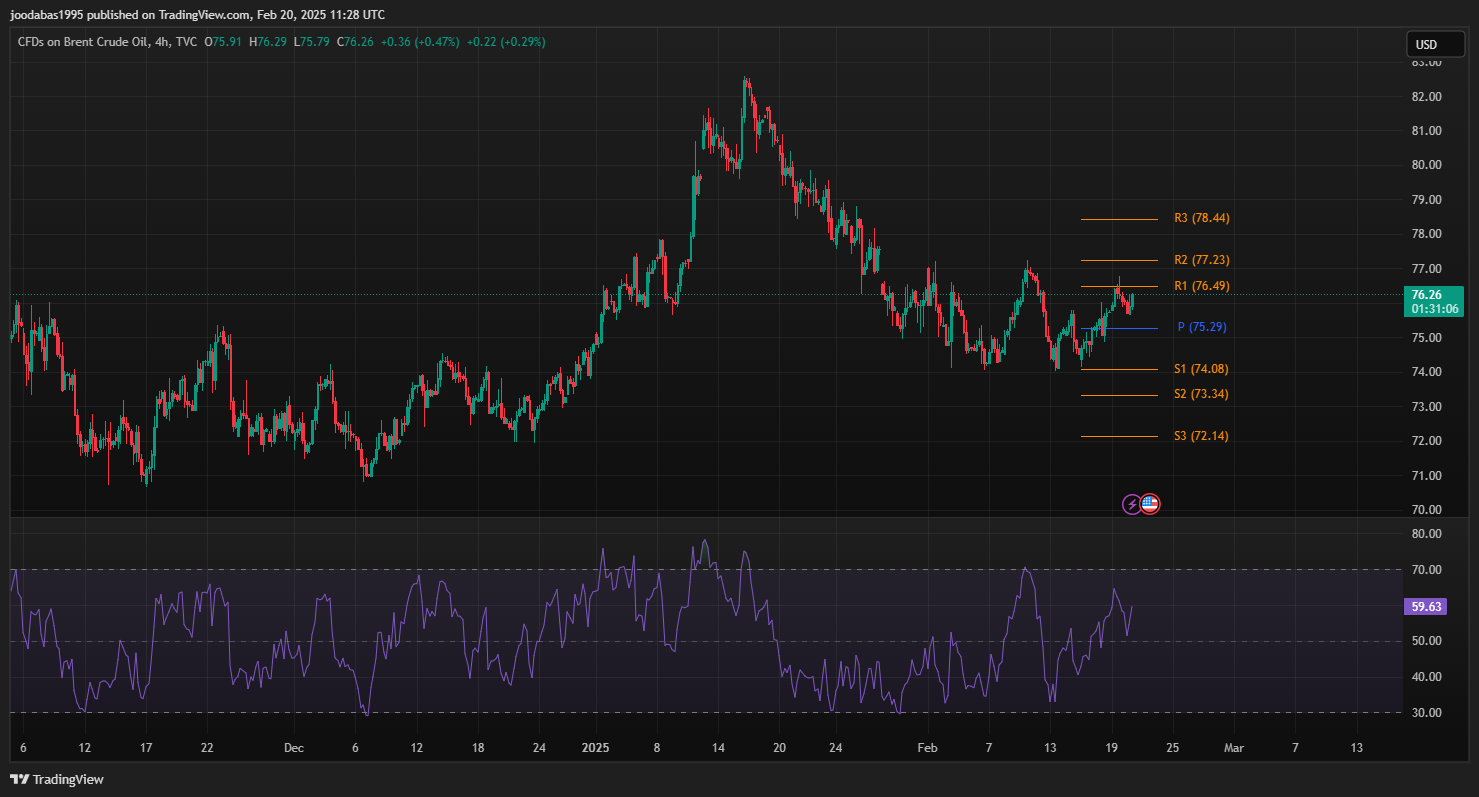Select the S3 (72.14) support label
The width and height of the screenshot is (1479, 797).
click(1201, 436)
